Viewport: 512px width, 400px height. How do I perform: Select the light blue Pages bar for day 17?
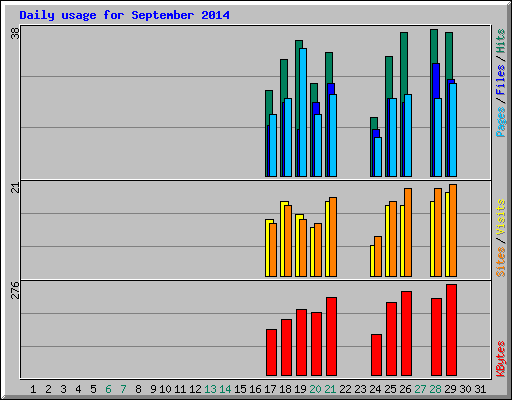click(273, 145)
